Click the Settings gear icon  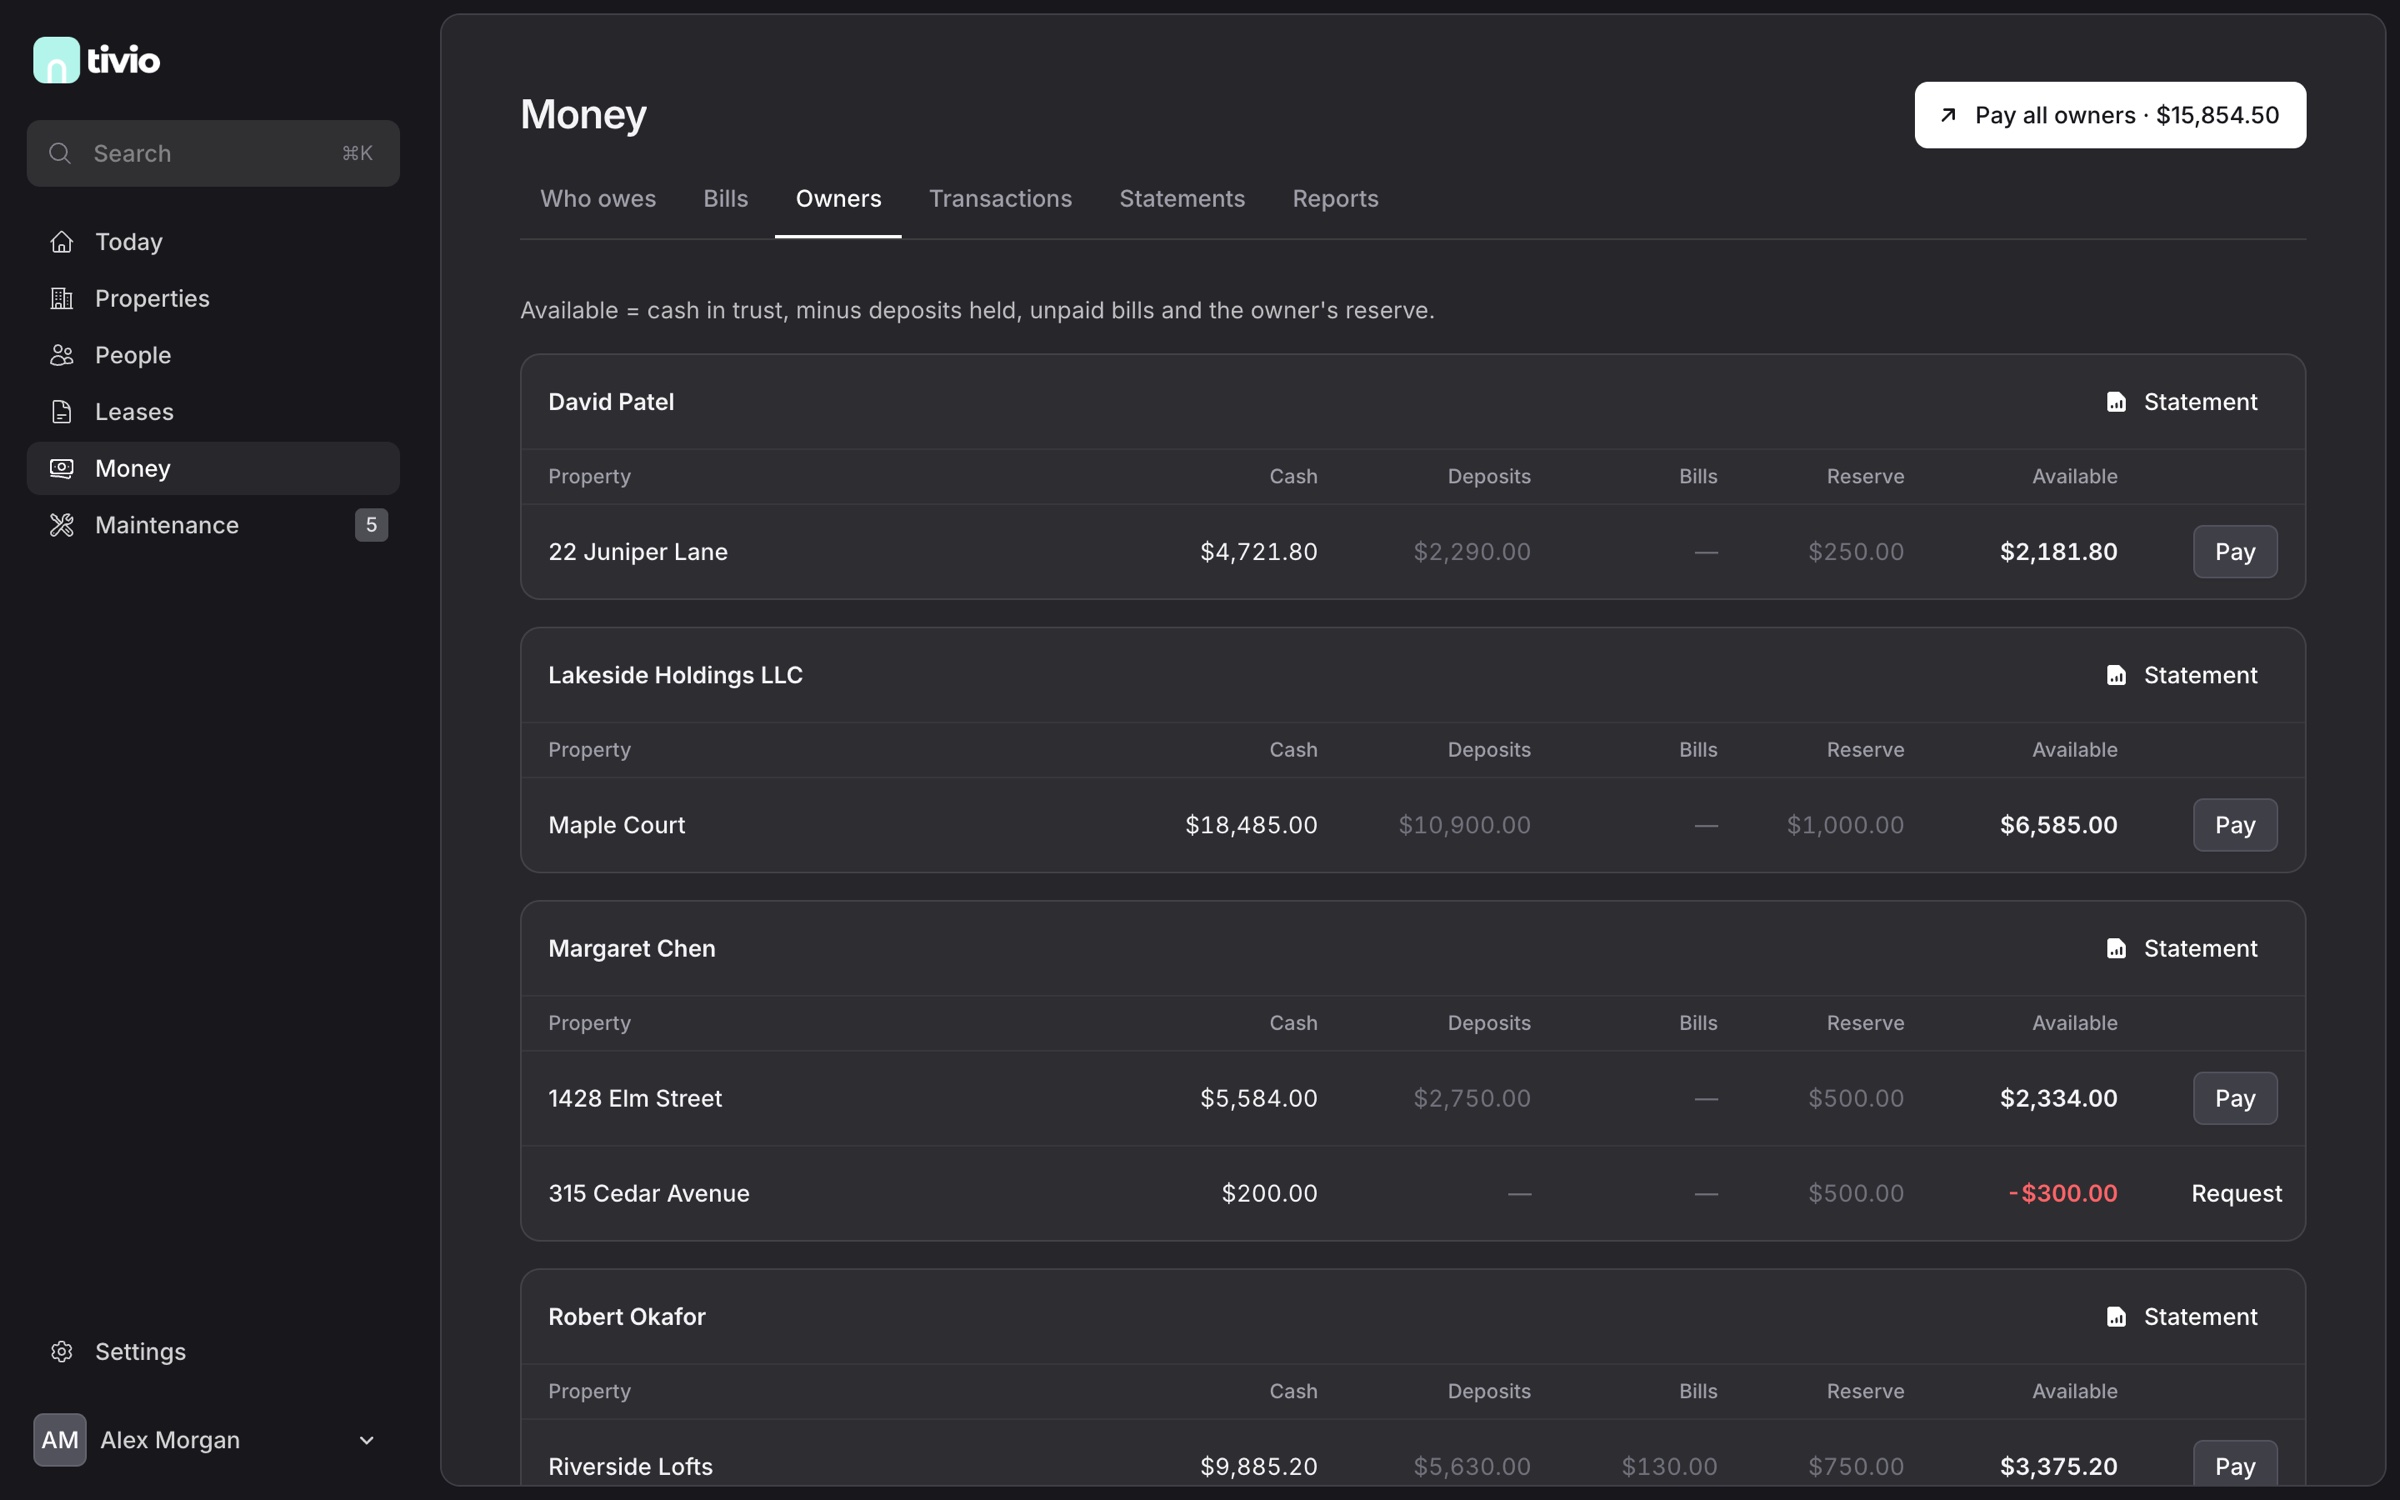point(62,1352)
